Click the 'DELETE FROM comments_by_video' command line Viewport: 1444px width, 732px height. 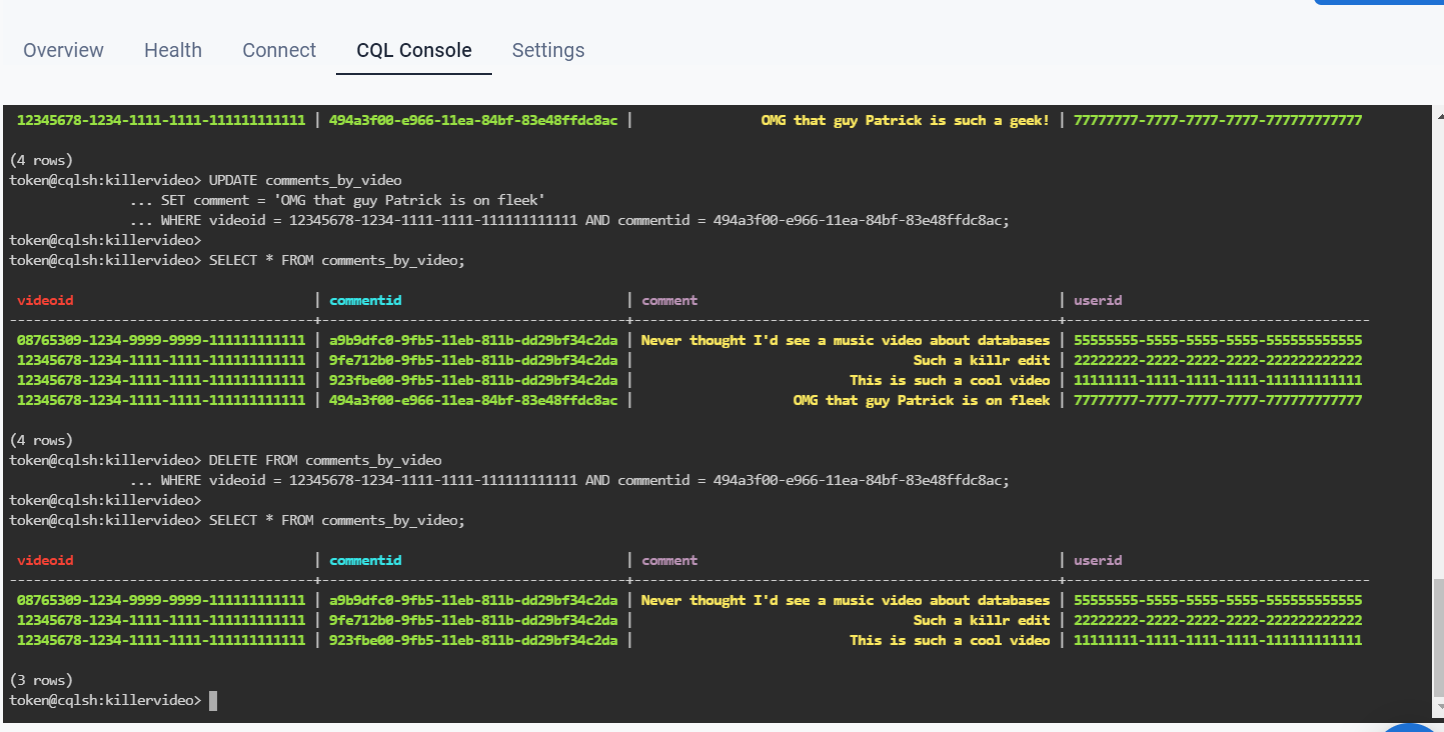tap(325, 460)
